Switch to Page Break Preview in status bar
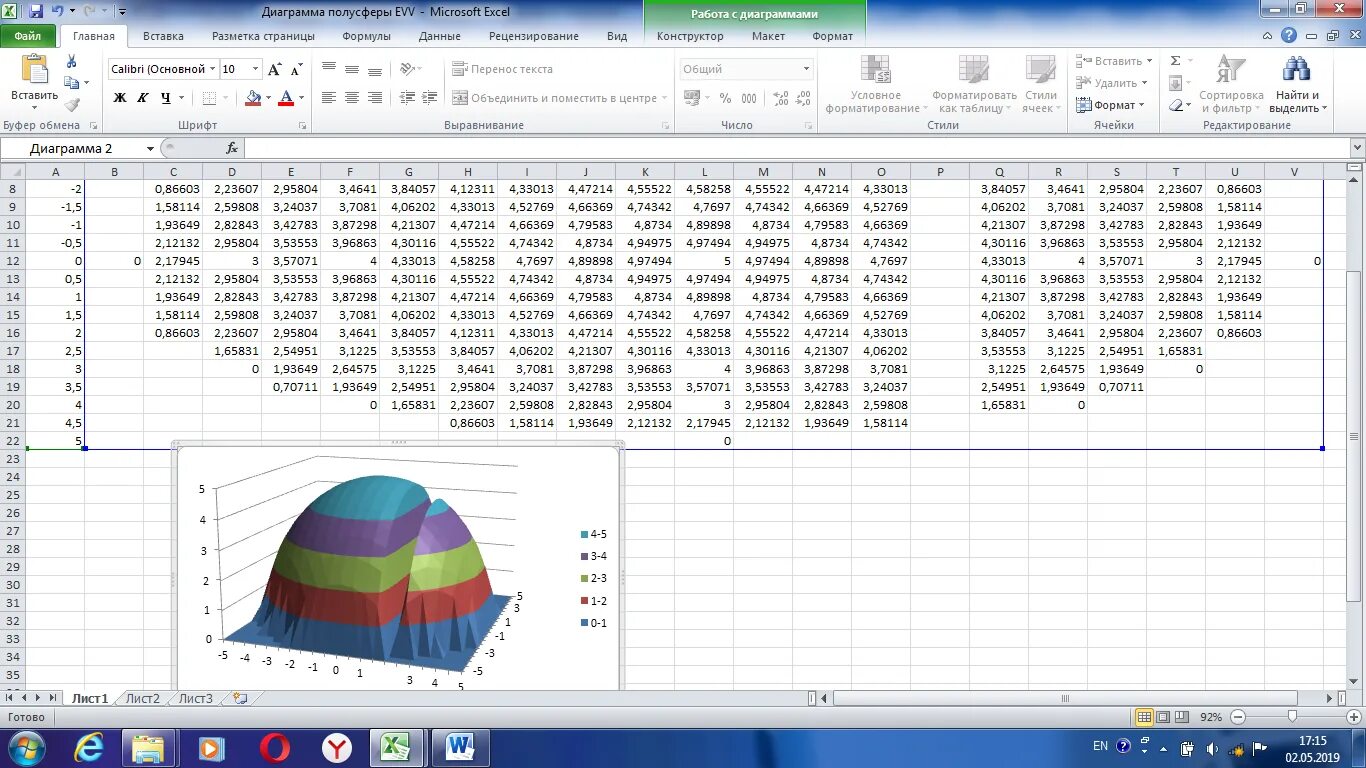 point(1181,717)
